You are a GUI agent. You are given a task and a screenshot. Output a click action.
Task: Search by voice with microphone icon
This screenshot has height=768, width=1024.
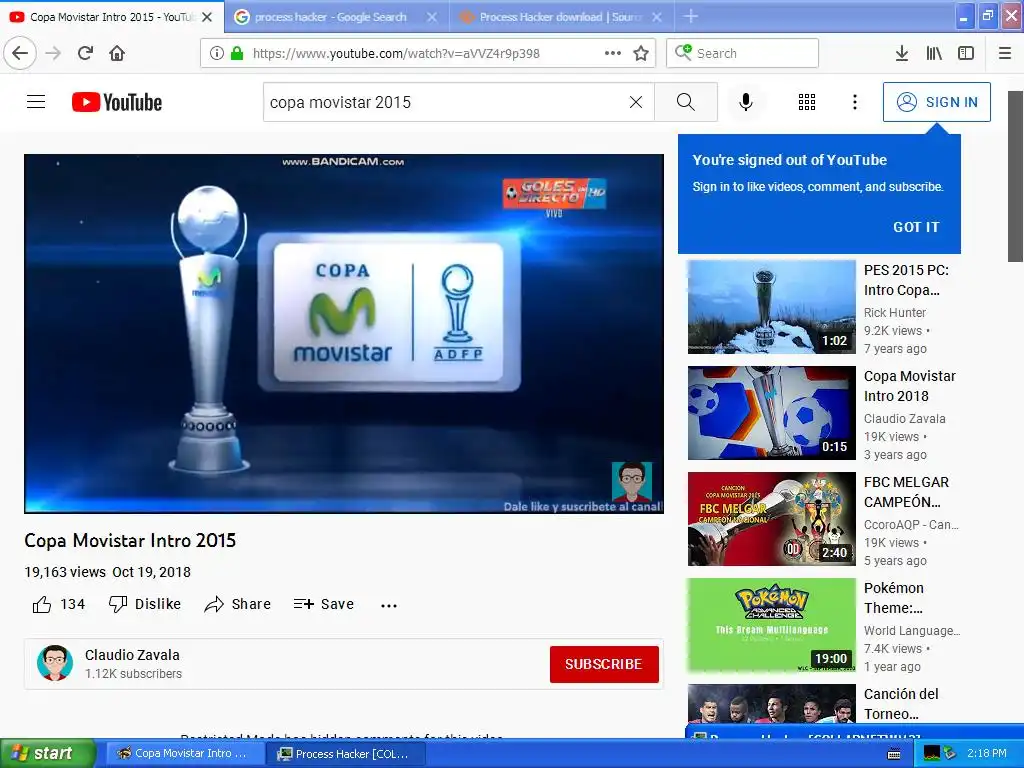tap(746, 102)
